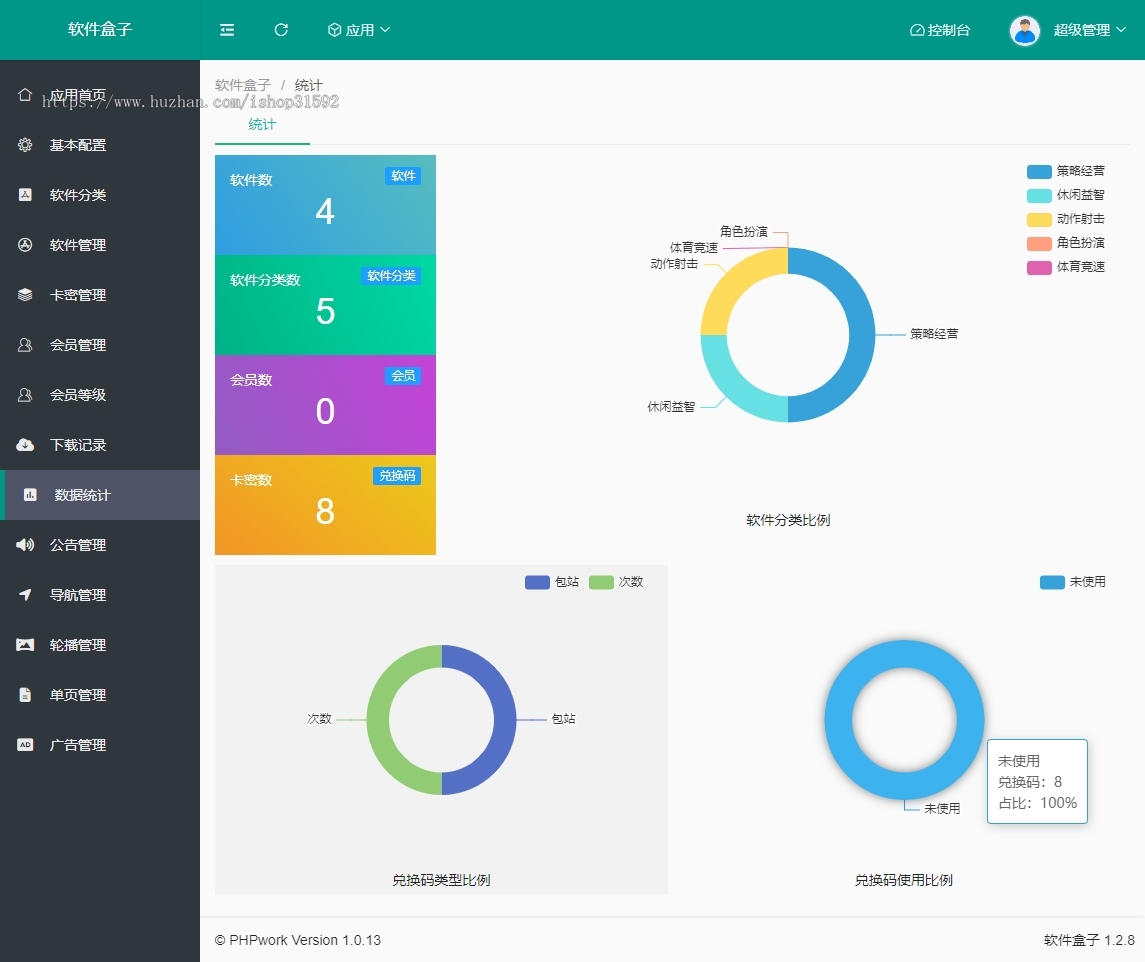The image size is (1145, 962).
Task: Toggle the 未使用 legend item
Action: point(1073,582)
